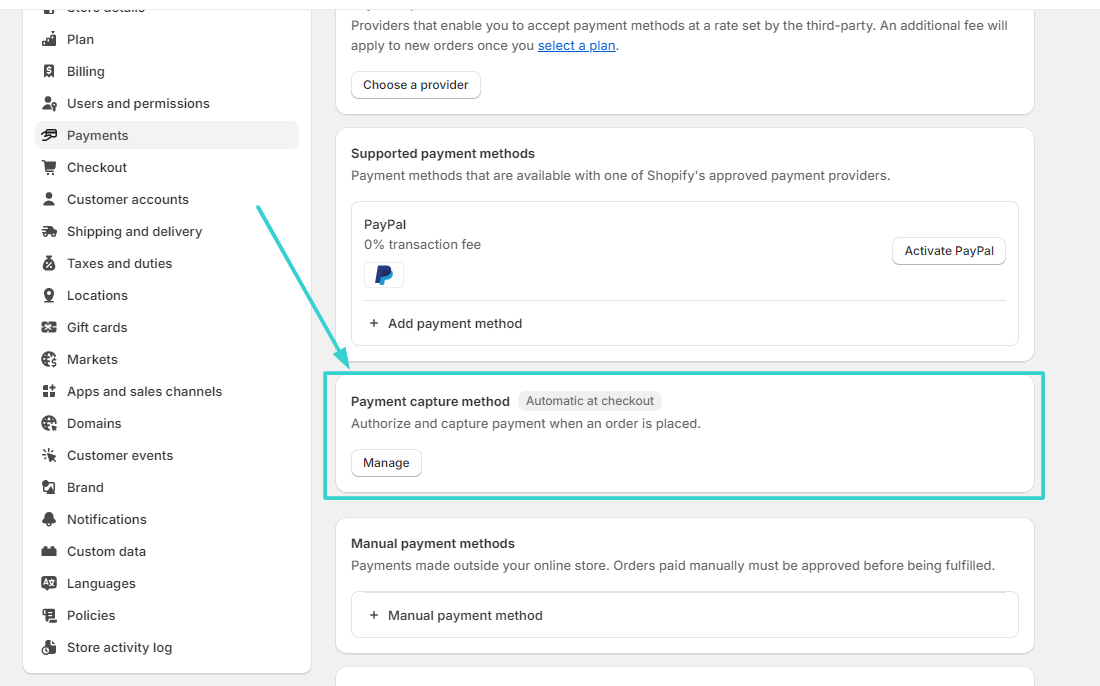Select the Notifications bell icon
1100x686 pixels.
tap(49, 519)
